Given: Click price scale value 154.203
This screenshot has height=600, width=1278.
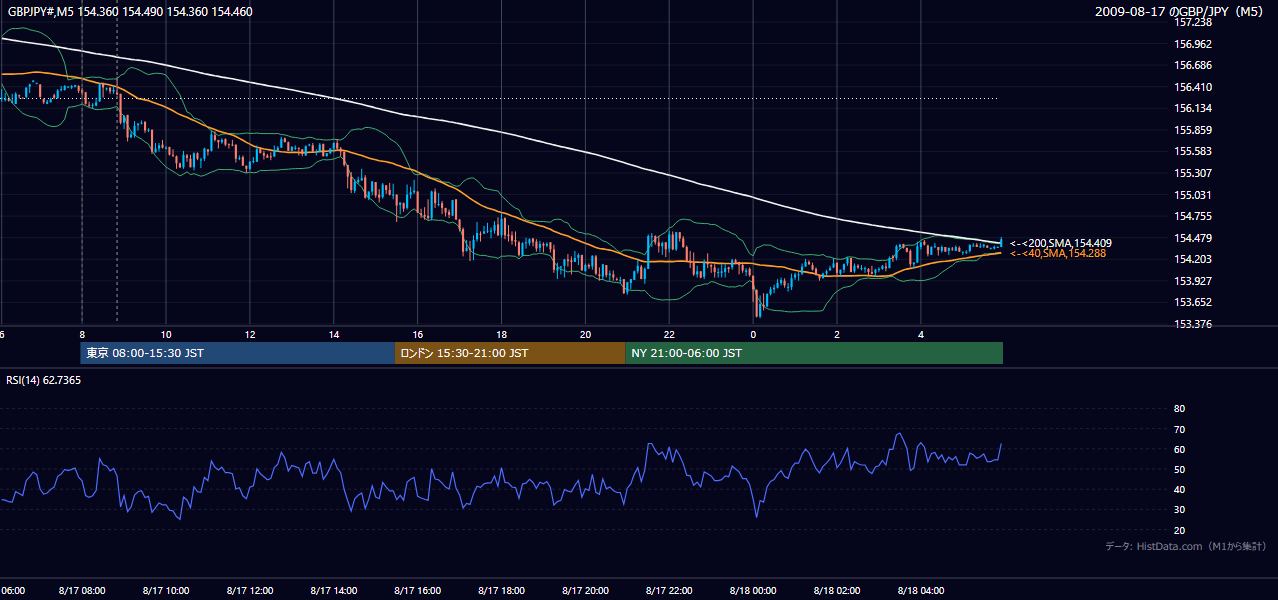Looking at the screenshot, I should pyautogui.click(x=1192, y=259).
